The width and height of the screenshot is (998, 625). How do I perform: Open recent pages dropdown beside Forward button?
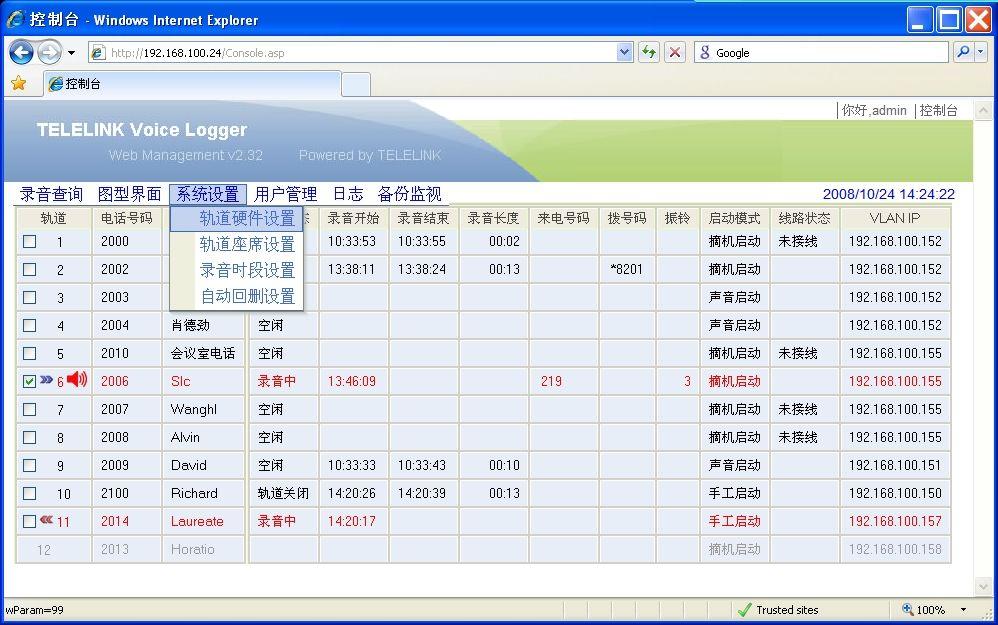tap(71, 53)
